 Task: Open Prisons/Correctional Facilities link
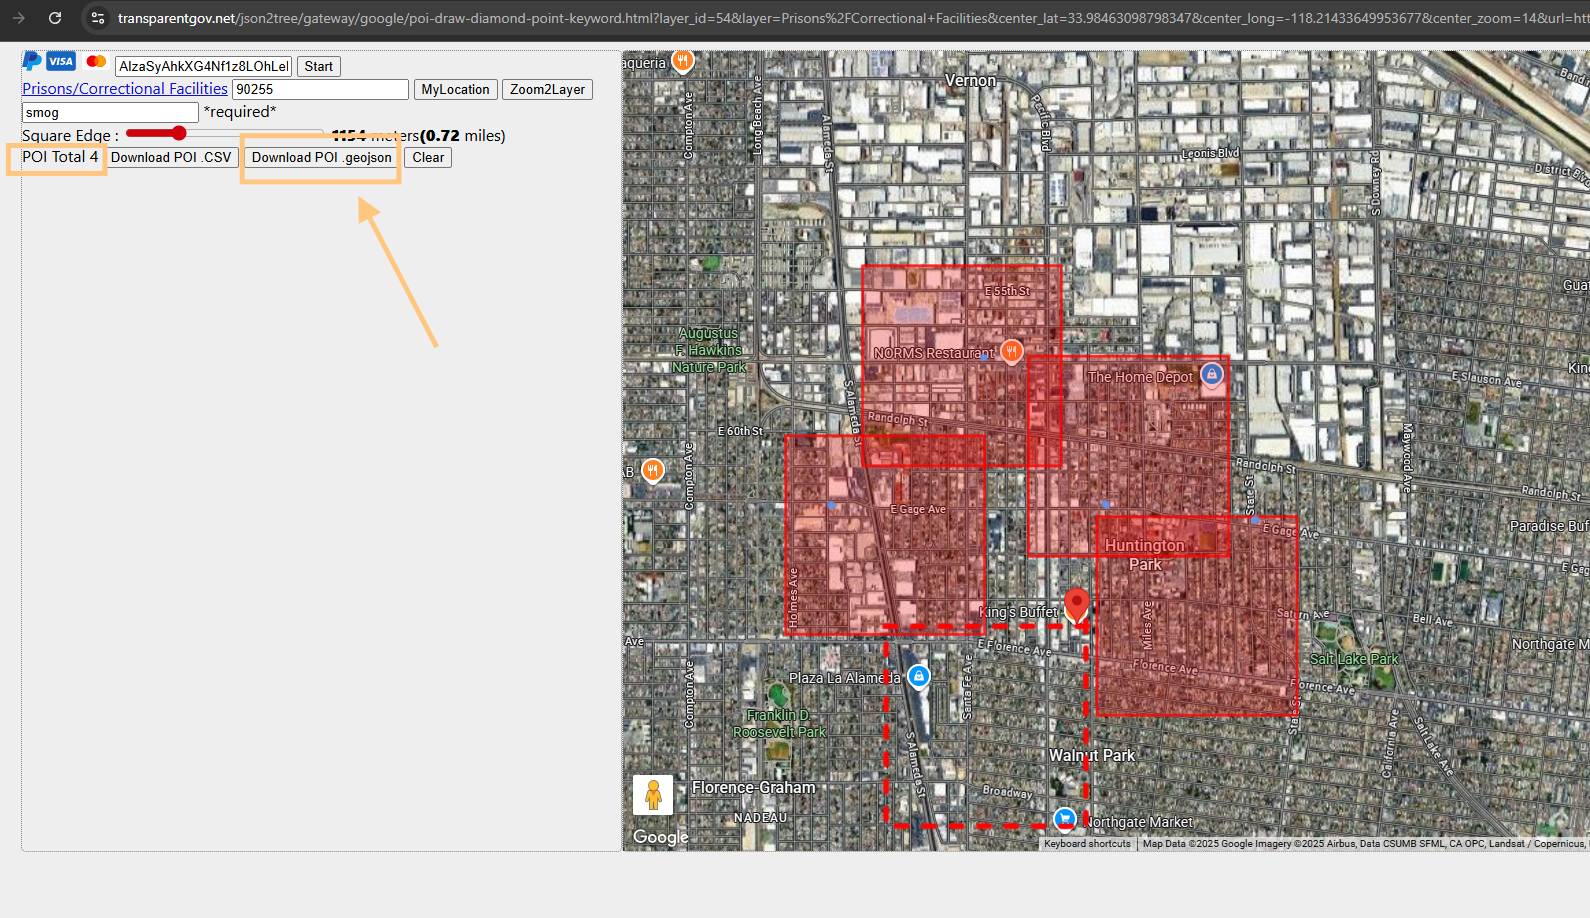[125, 88]
